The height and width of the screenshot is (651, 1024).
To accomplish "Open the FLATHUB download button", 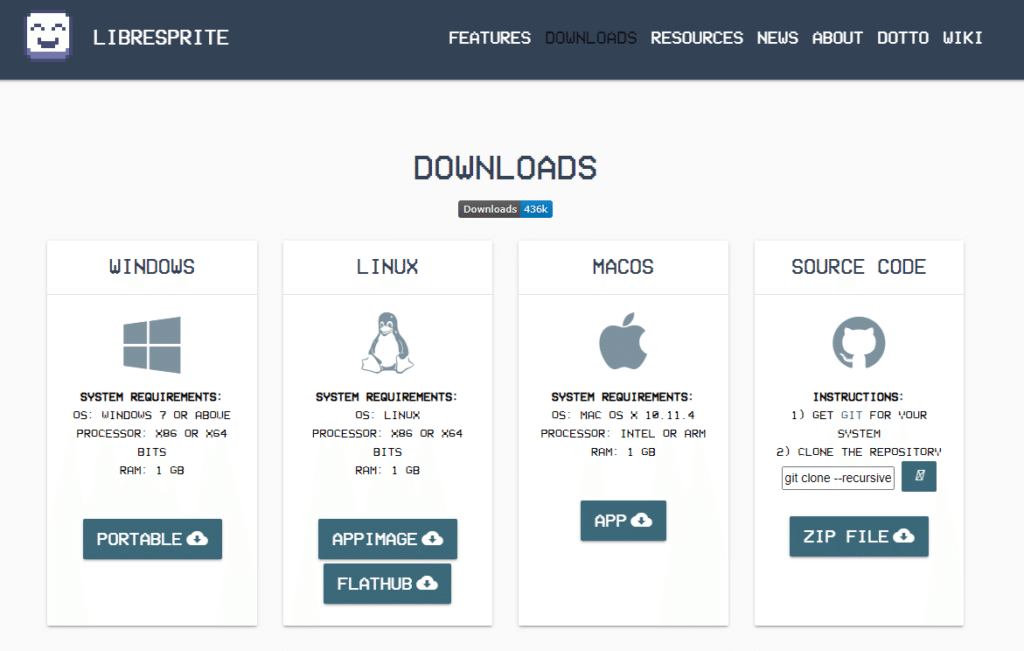I will pyautogui.click(x=387, y=584).
